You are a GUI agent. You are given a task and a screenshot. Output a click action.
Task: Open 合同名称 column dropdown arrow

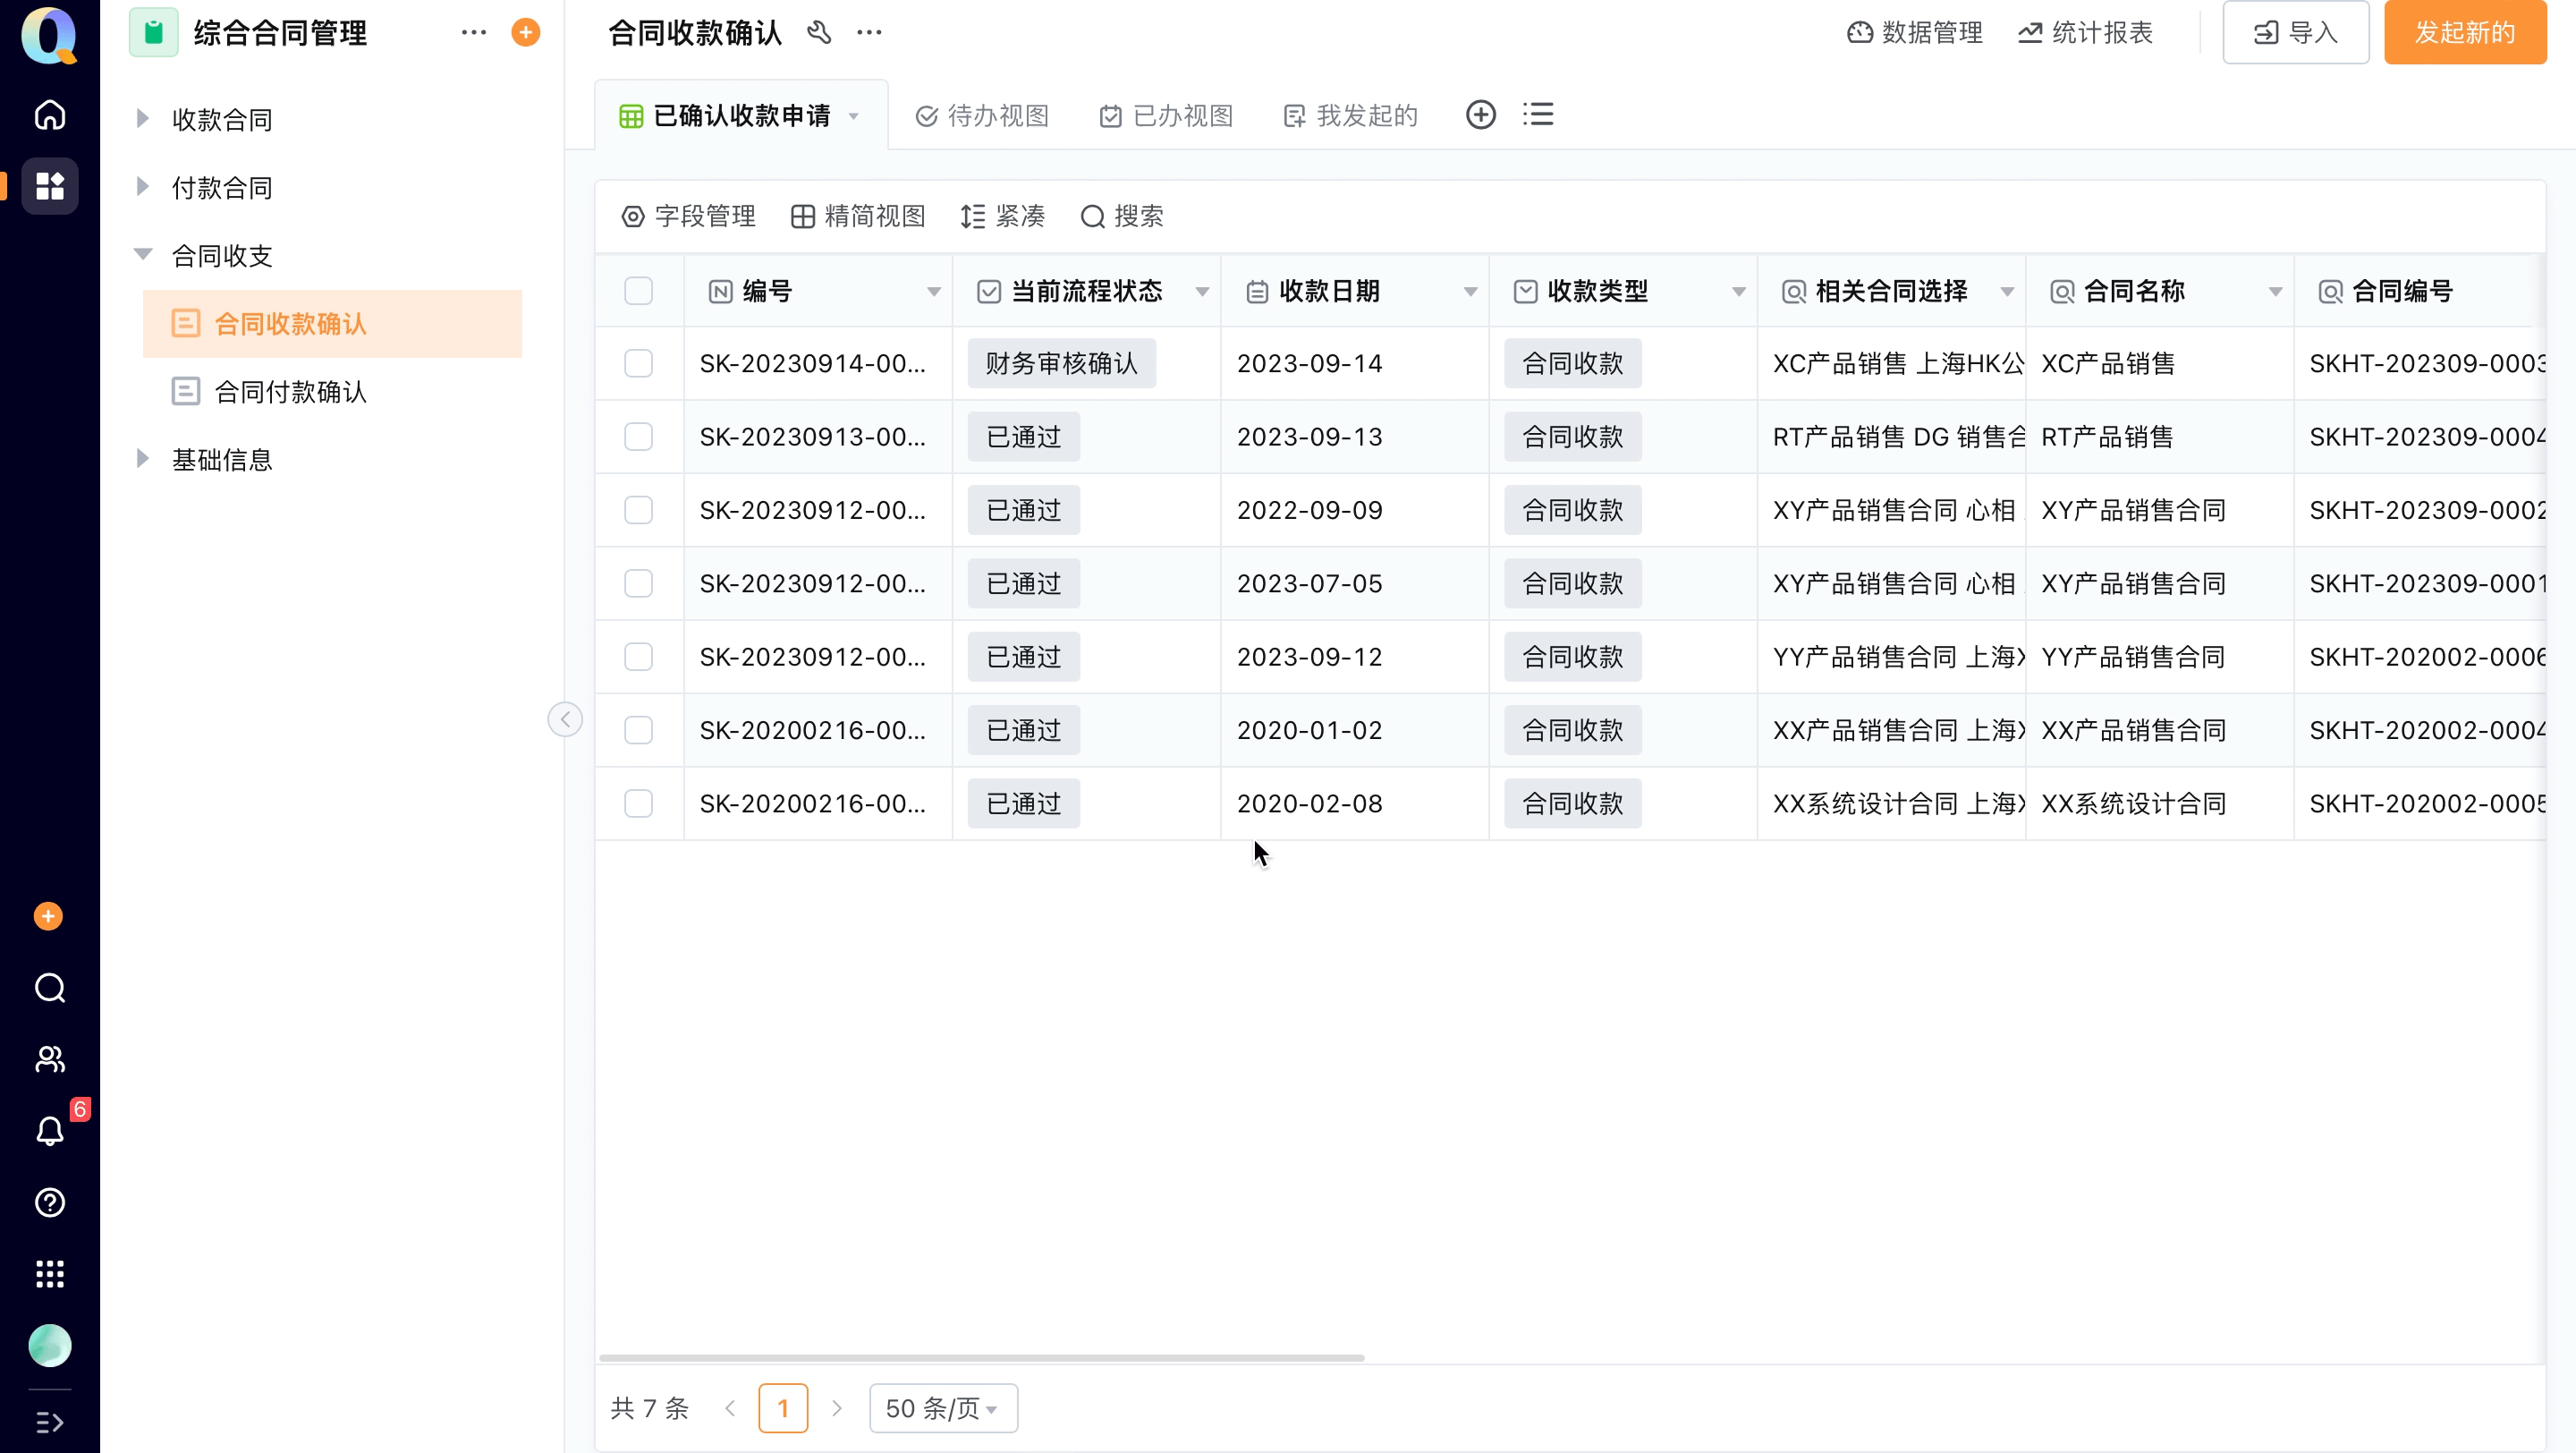(2276, 292)
